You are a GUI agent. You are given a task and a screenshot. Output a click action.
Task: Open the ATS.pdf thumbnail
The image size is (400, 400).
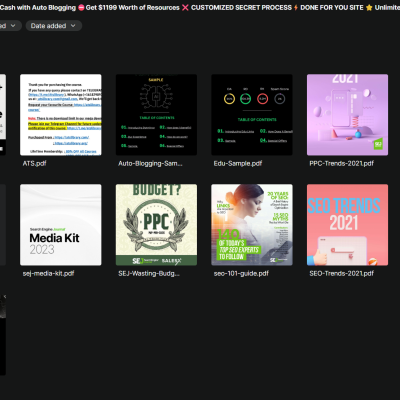61,115
